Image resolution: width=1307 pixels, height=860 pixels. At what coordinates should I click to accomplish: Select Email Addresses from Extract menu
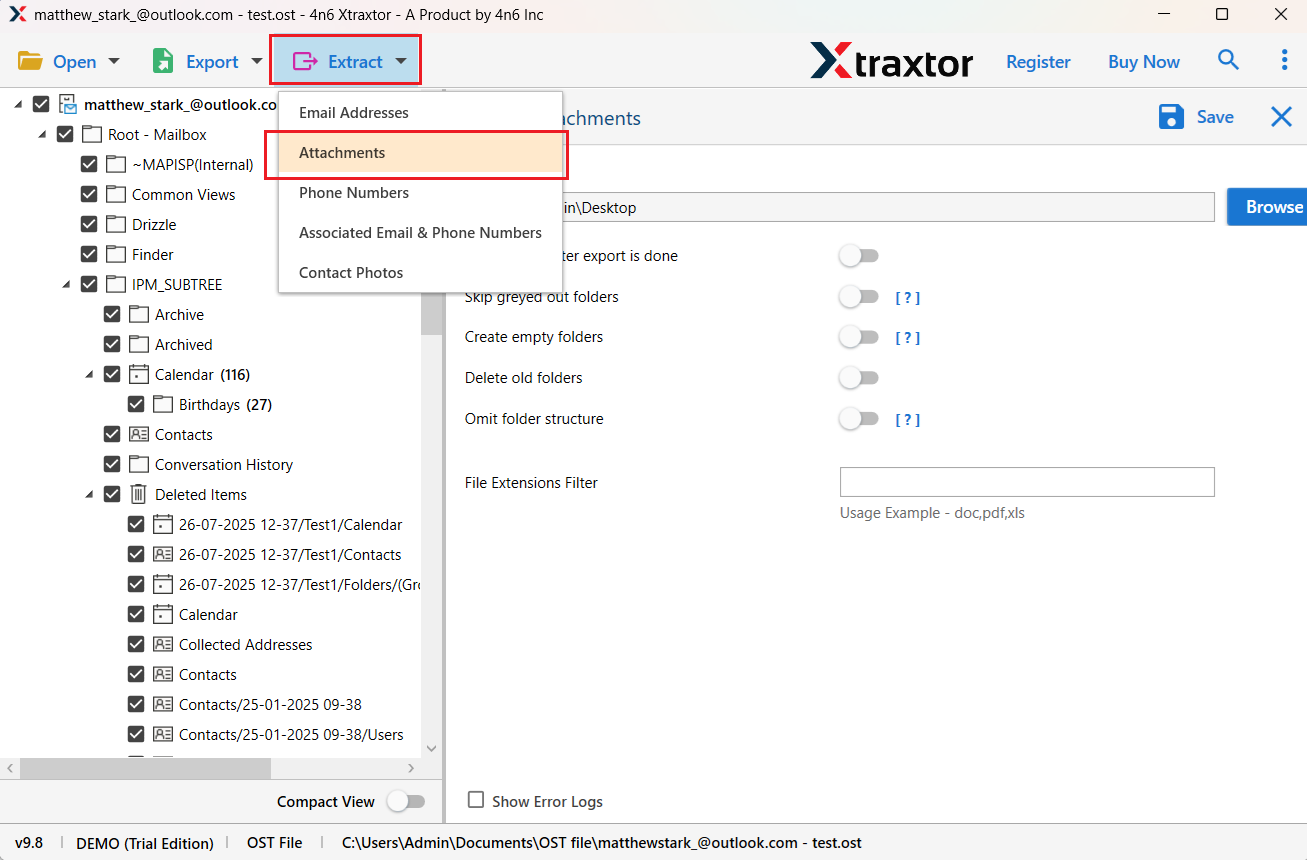(x=420, y=113)
